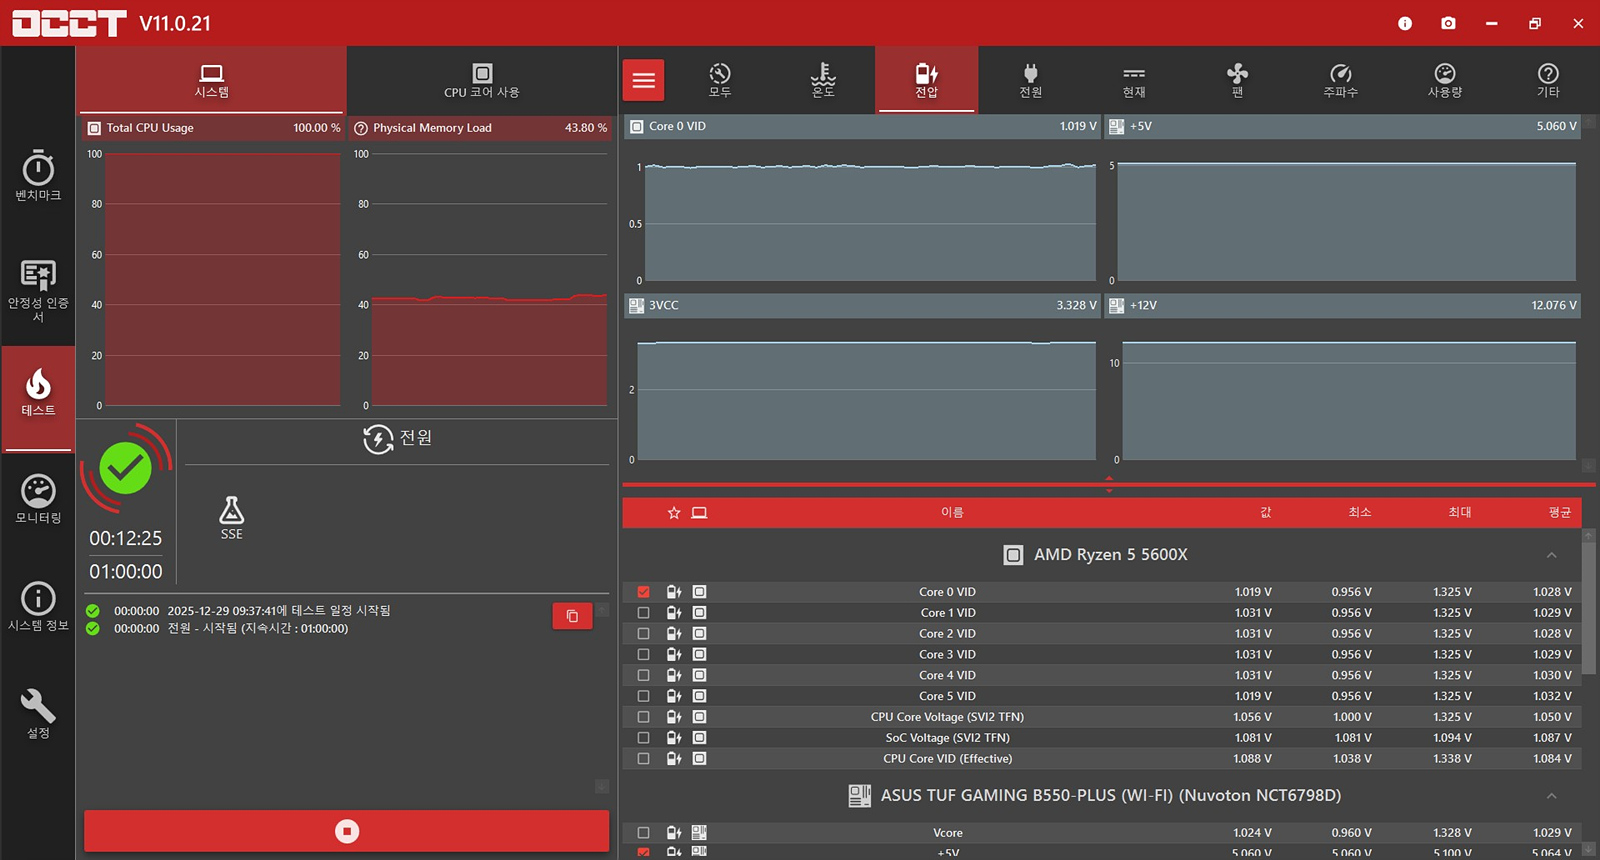The image size is (1600, 860).
Task: Take a screenshot with camera icon
Action: [x=1448, y=23]
